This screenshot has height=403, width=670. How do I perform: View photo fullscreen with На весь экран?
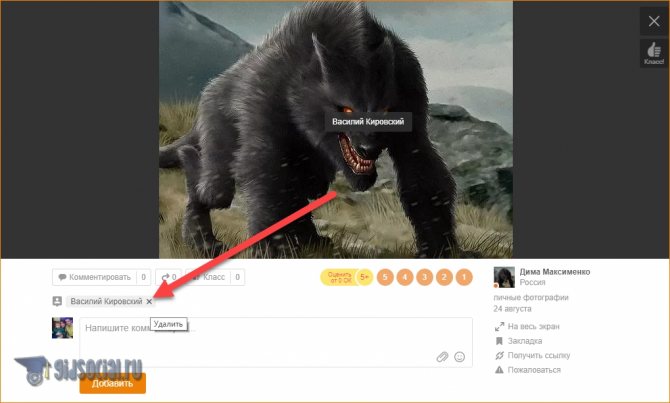point(527,327)
